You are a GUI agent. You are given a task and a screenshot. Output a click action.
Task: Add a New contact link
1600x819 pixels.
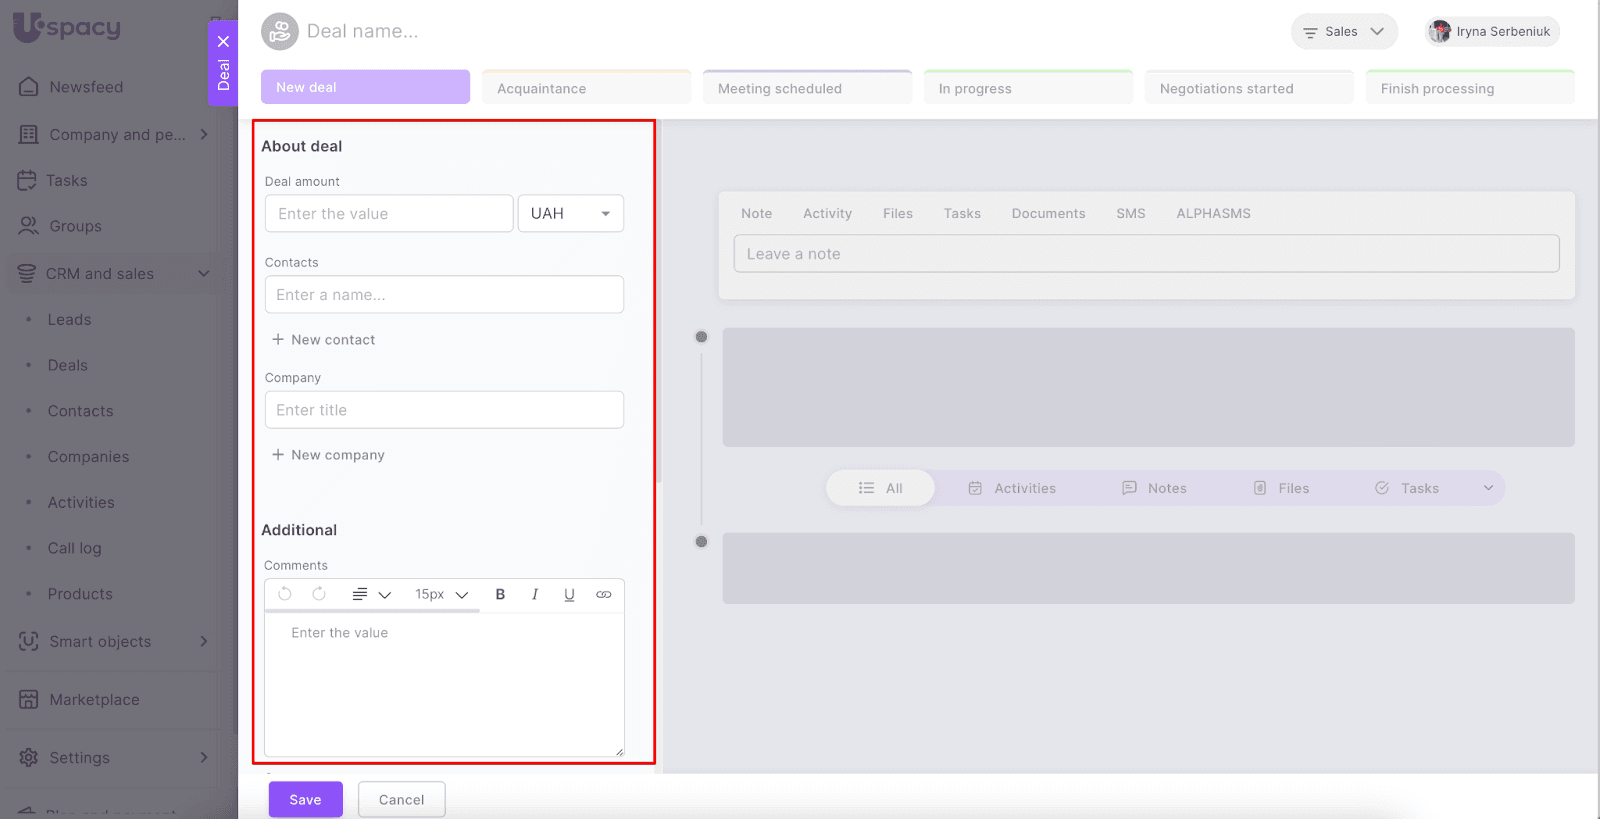[323, 340]
